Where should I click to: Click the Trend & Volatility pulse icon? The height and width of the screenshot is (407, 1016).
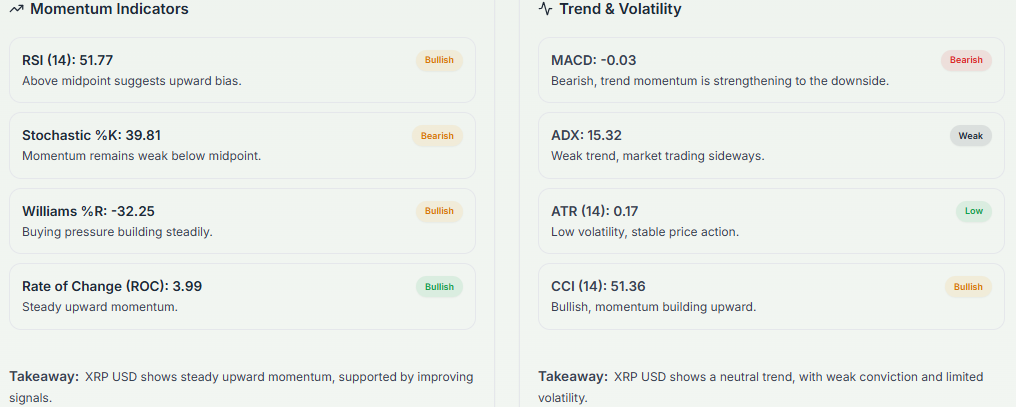(x=545, y=9)
